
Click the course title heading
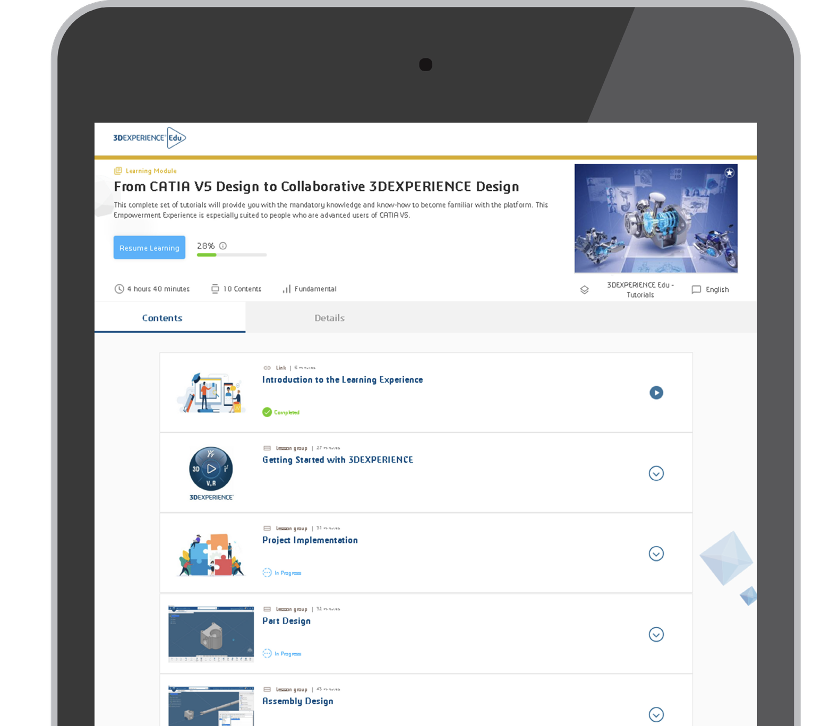click(317, 187)
